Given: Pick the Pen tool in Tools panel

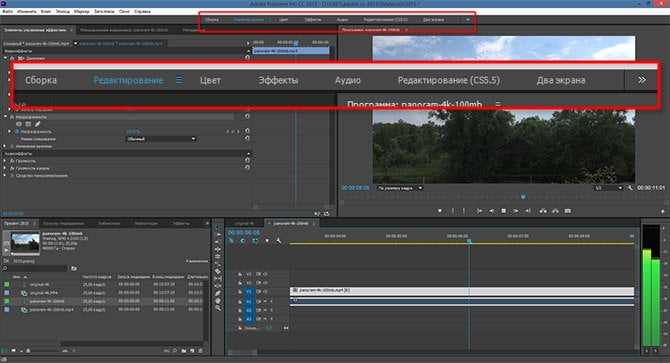Looking at the screenshot, I should [x=217, y=293].
